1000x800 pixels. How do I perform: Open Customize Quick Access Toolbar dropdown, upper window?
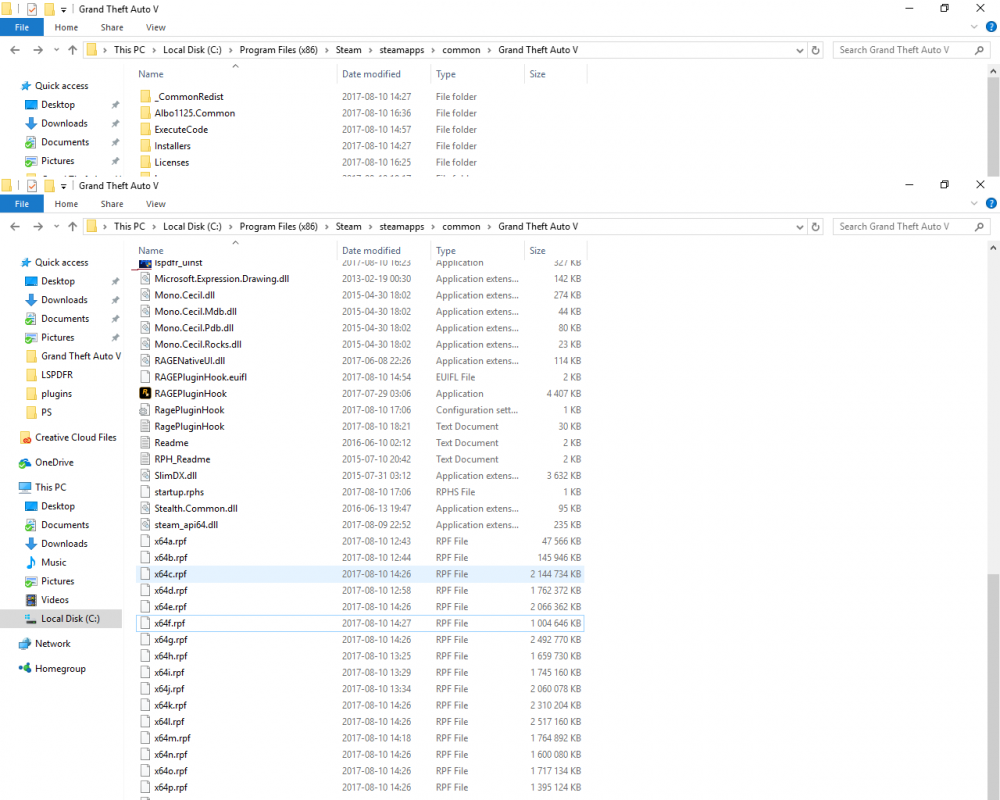pyautogui.click(x=63, y=10)
